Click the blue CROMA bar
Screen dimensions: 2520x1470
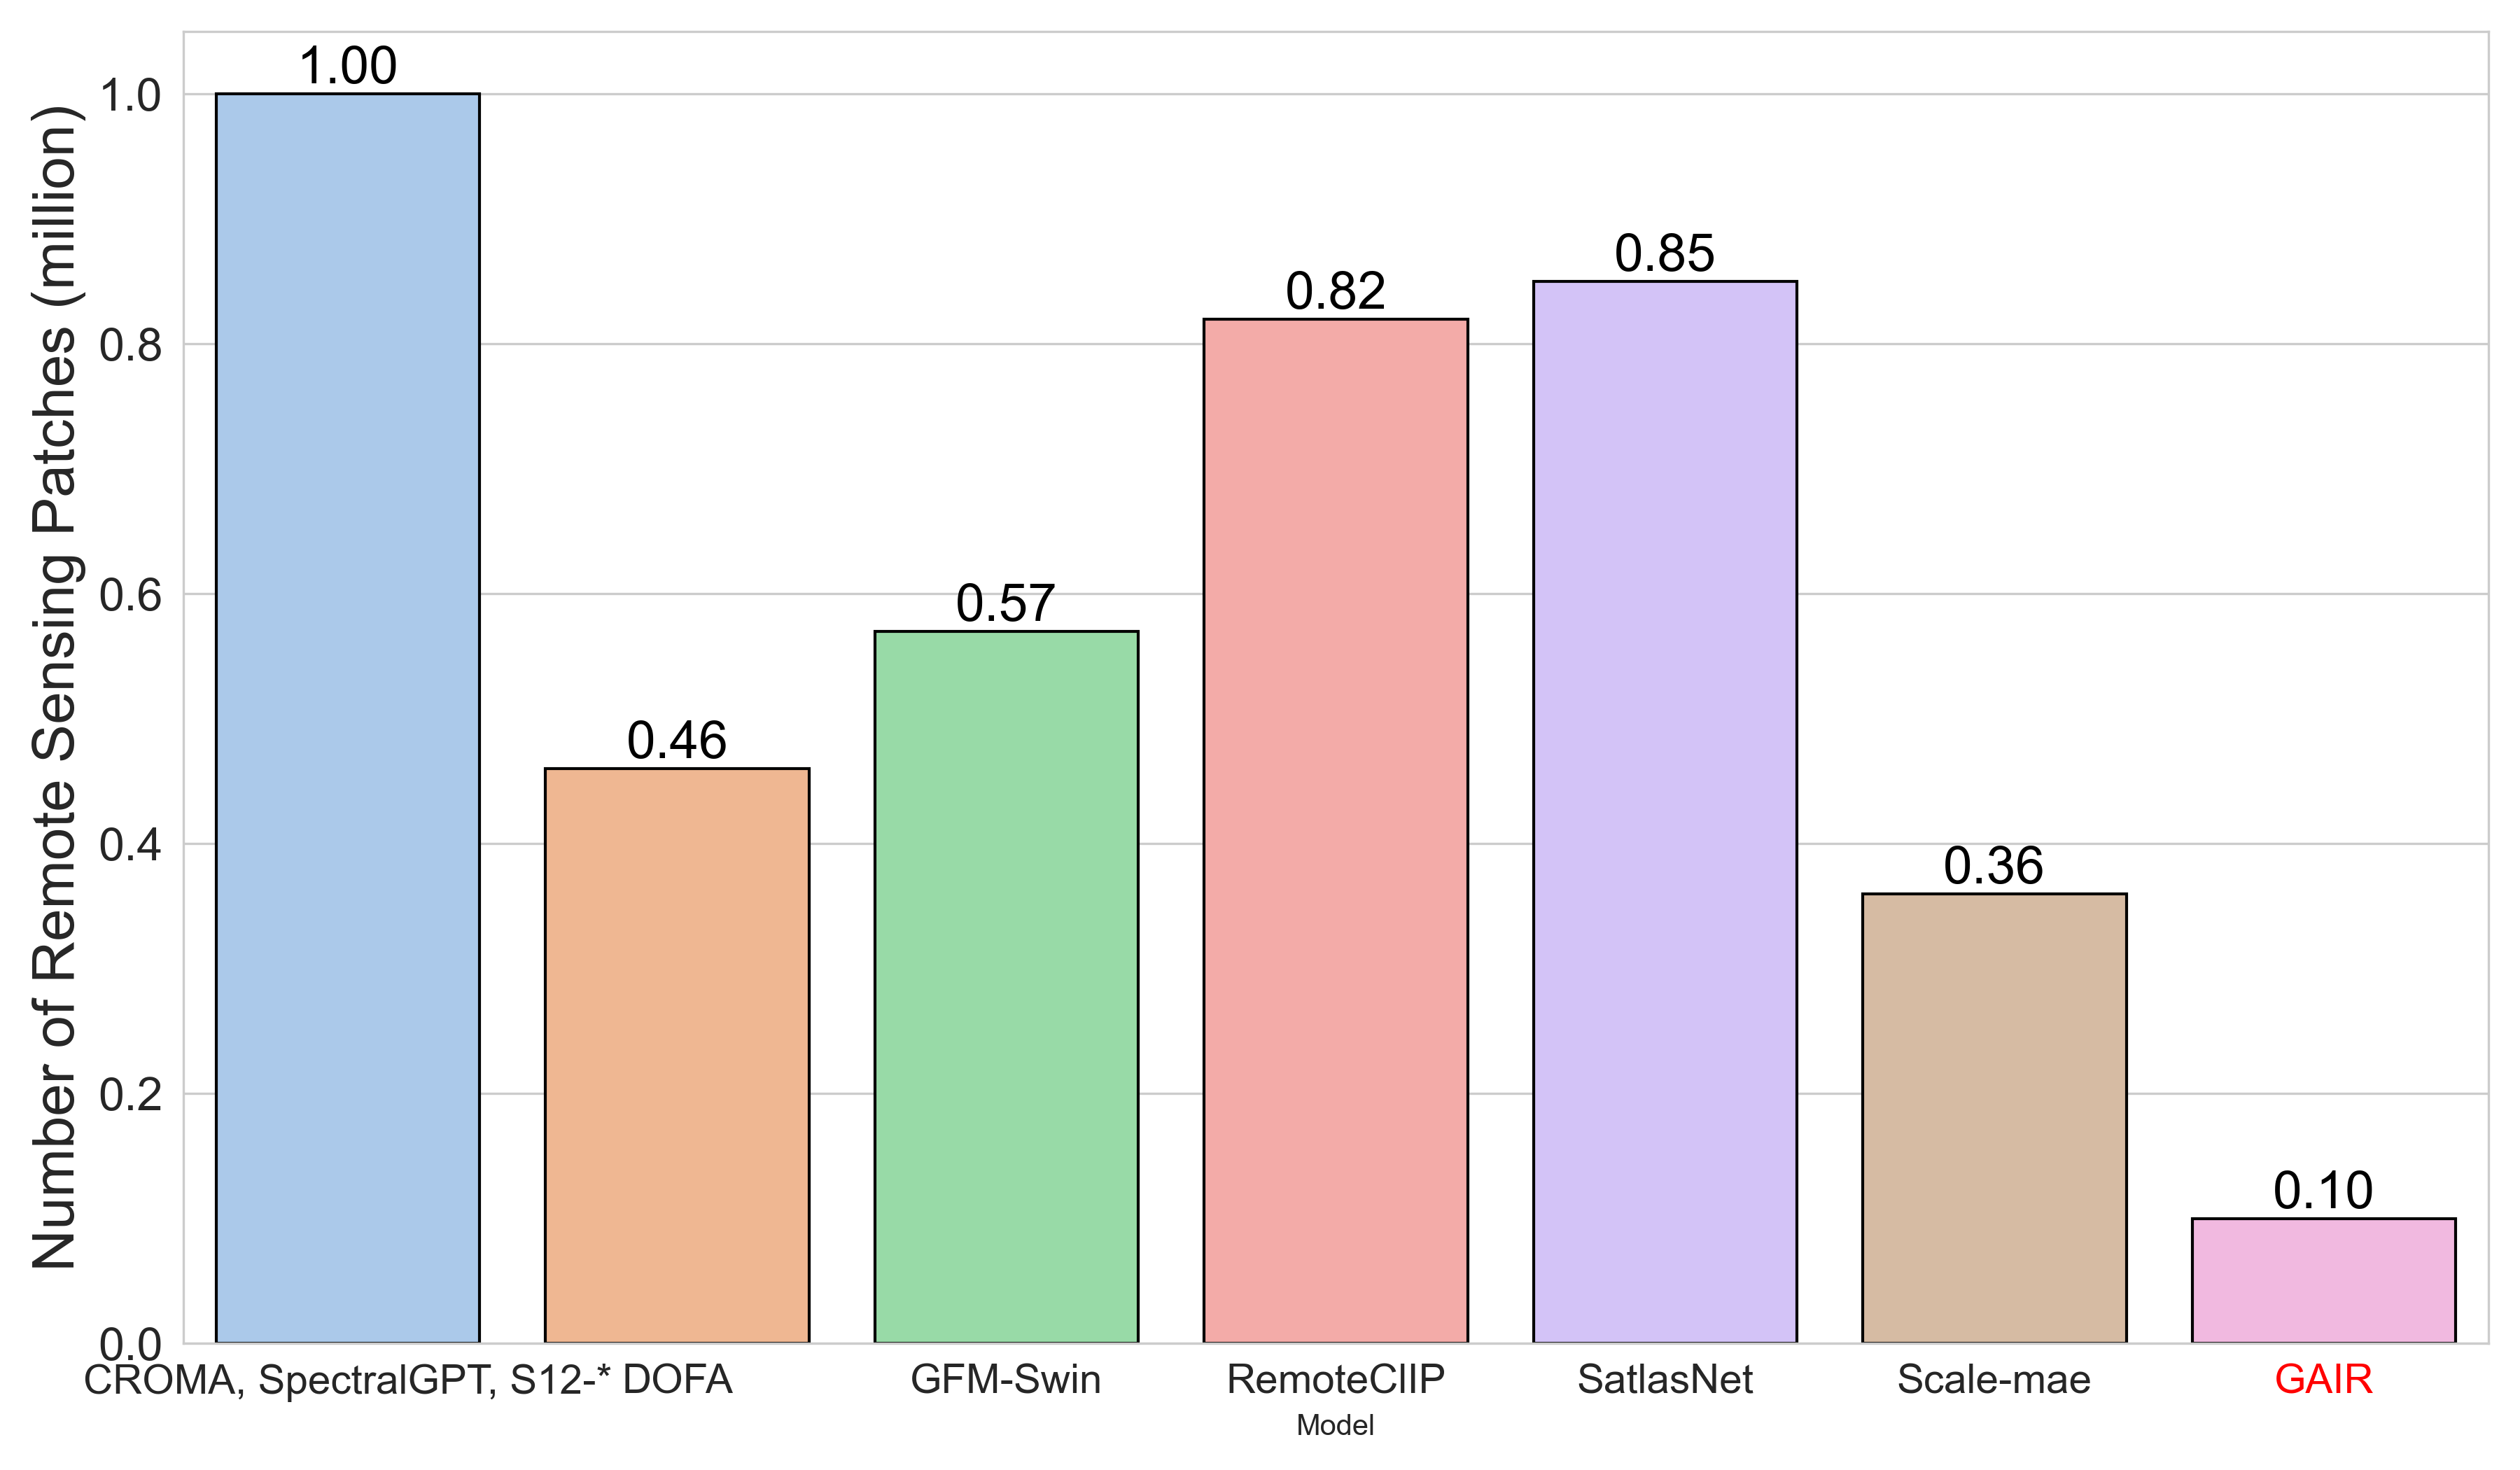click(347, 717)
